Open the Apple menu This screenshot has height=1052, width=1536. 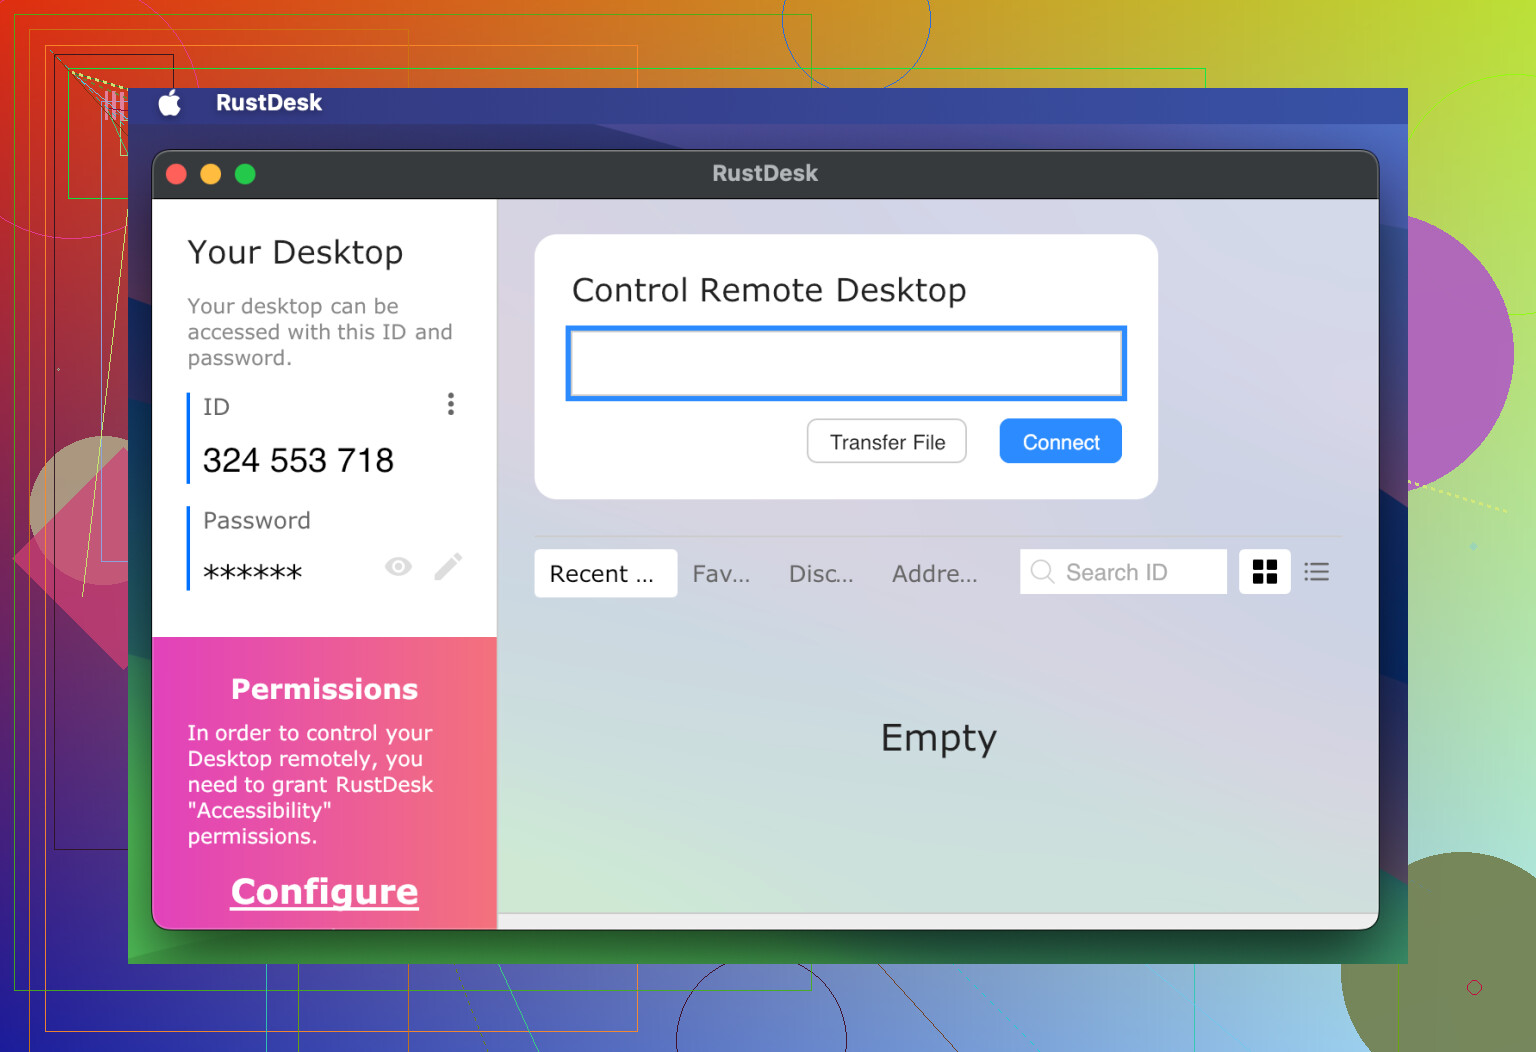point(170,103)
